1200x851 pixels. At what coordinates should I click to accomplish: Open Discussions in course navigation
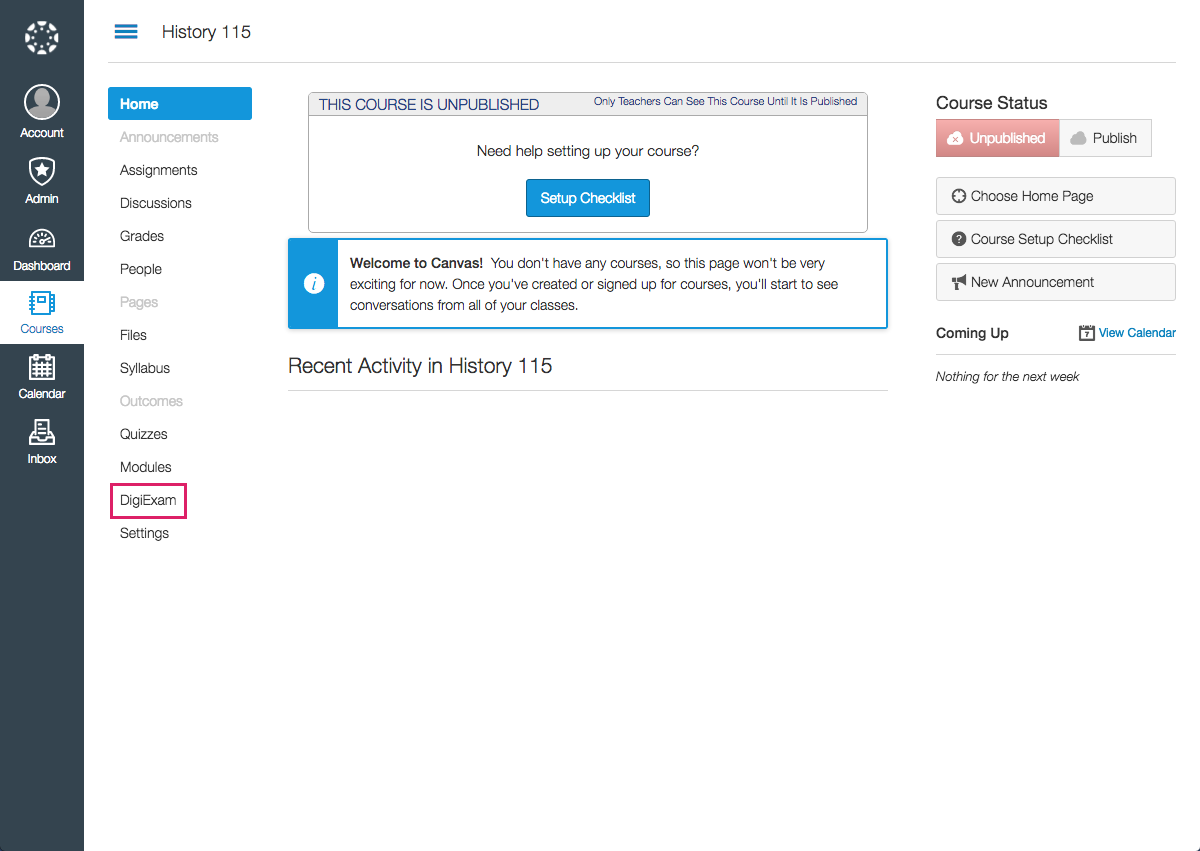click(x=156, y=203)
